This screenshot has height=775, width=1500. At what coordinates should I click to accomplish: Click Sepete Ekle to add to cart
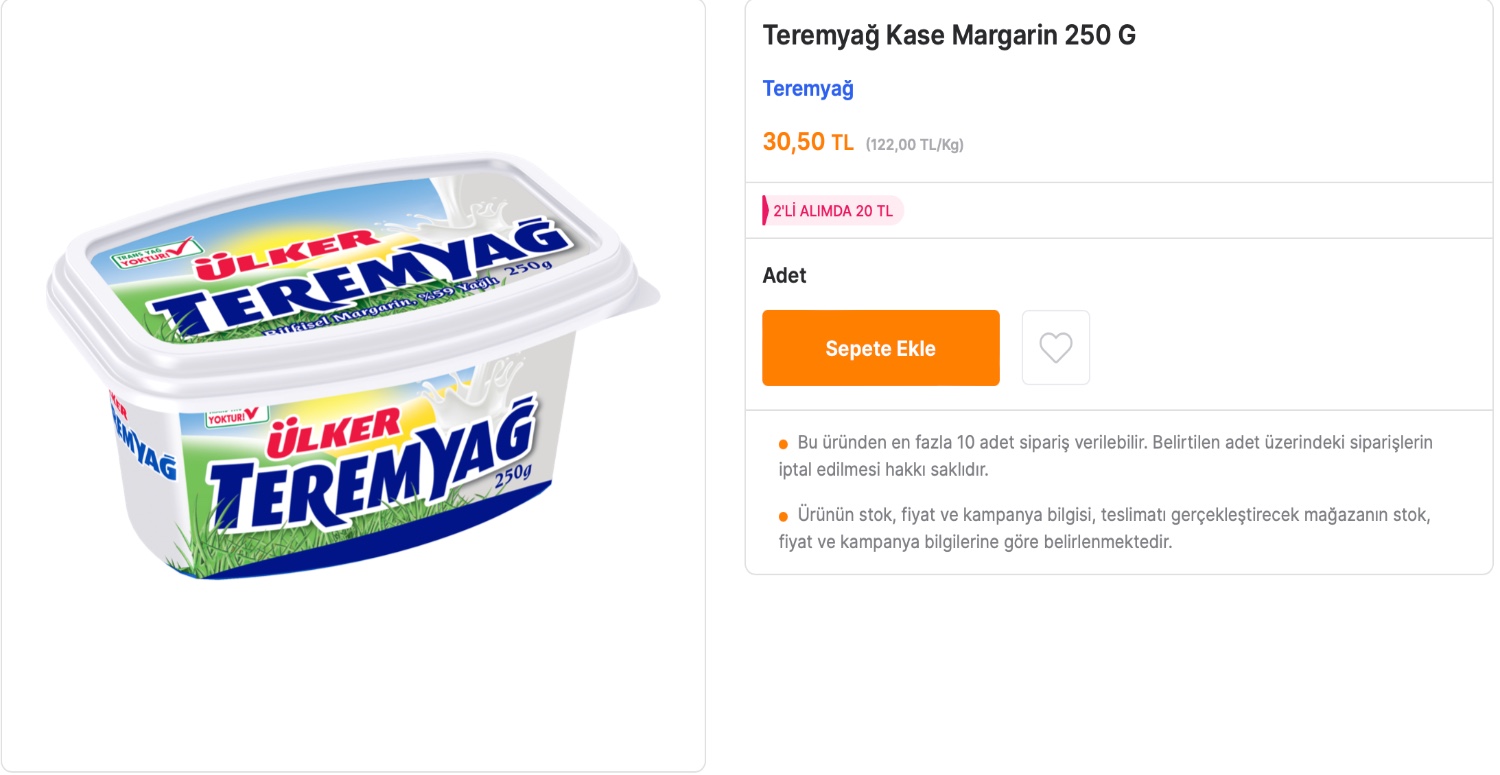880,347
